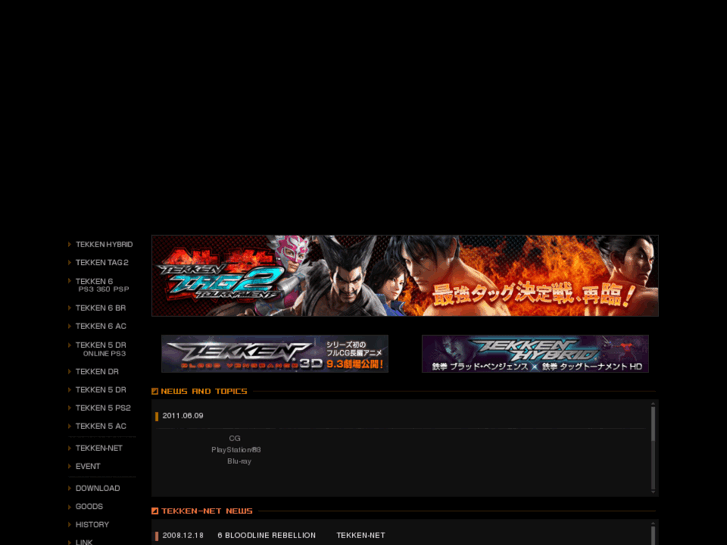Go to TEKKEN 6 PS3 360 PSP page

[x=102, y=285]
